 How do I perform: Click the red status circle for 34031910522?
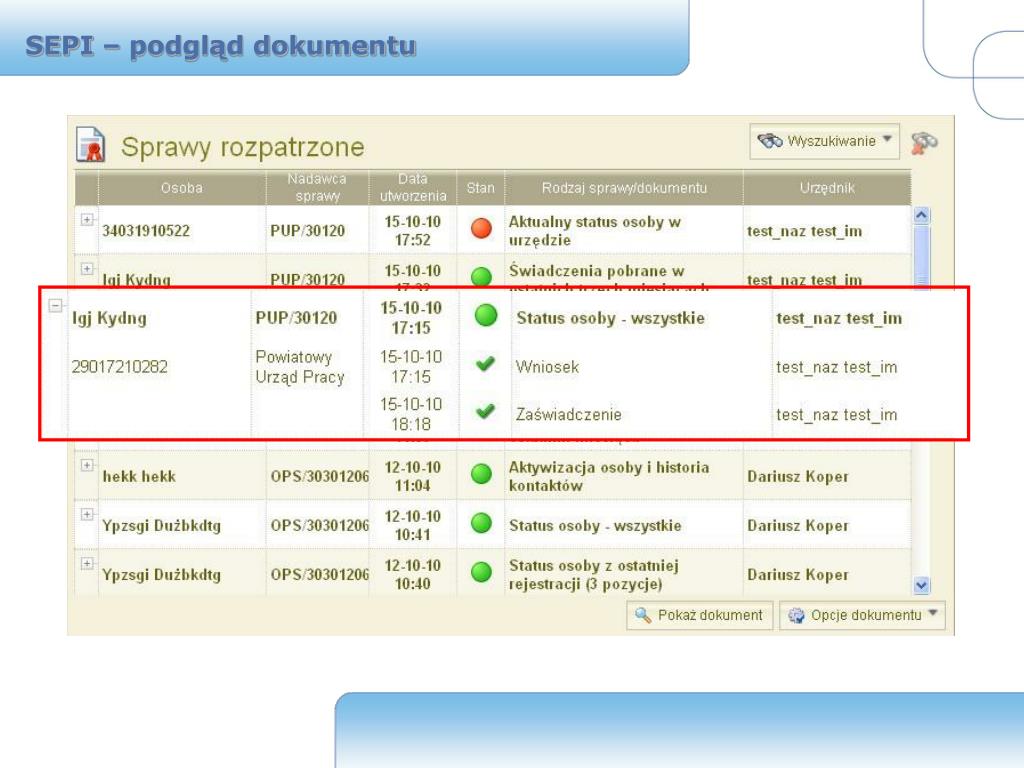[481, 228]
